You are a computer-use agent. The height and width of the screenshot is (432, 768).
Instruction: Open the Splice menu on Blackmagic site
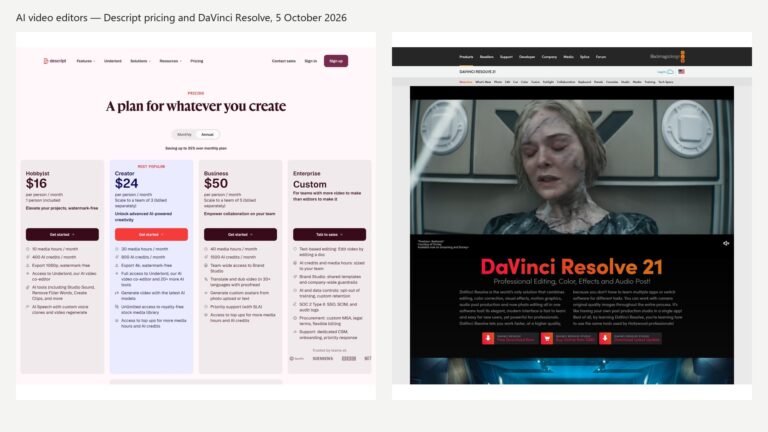tap(585, 57)
